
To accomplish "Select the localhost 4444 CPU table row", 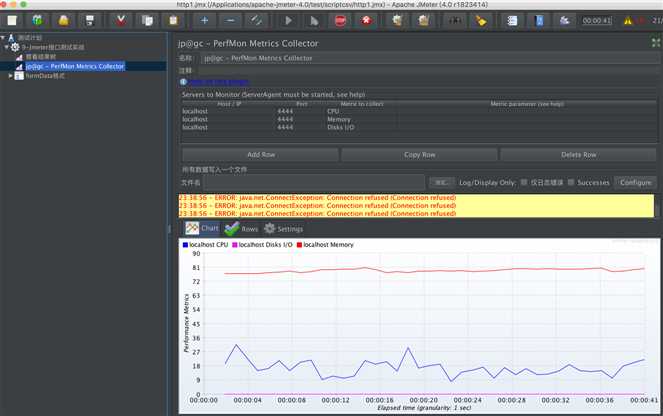I will 419,111.
